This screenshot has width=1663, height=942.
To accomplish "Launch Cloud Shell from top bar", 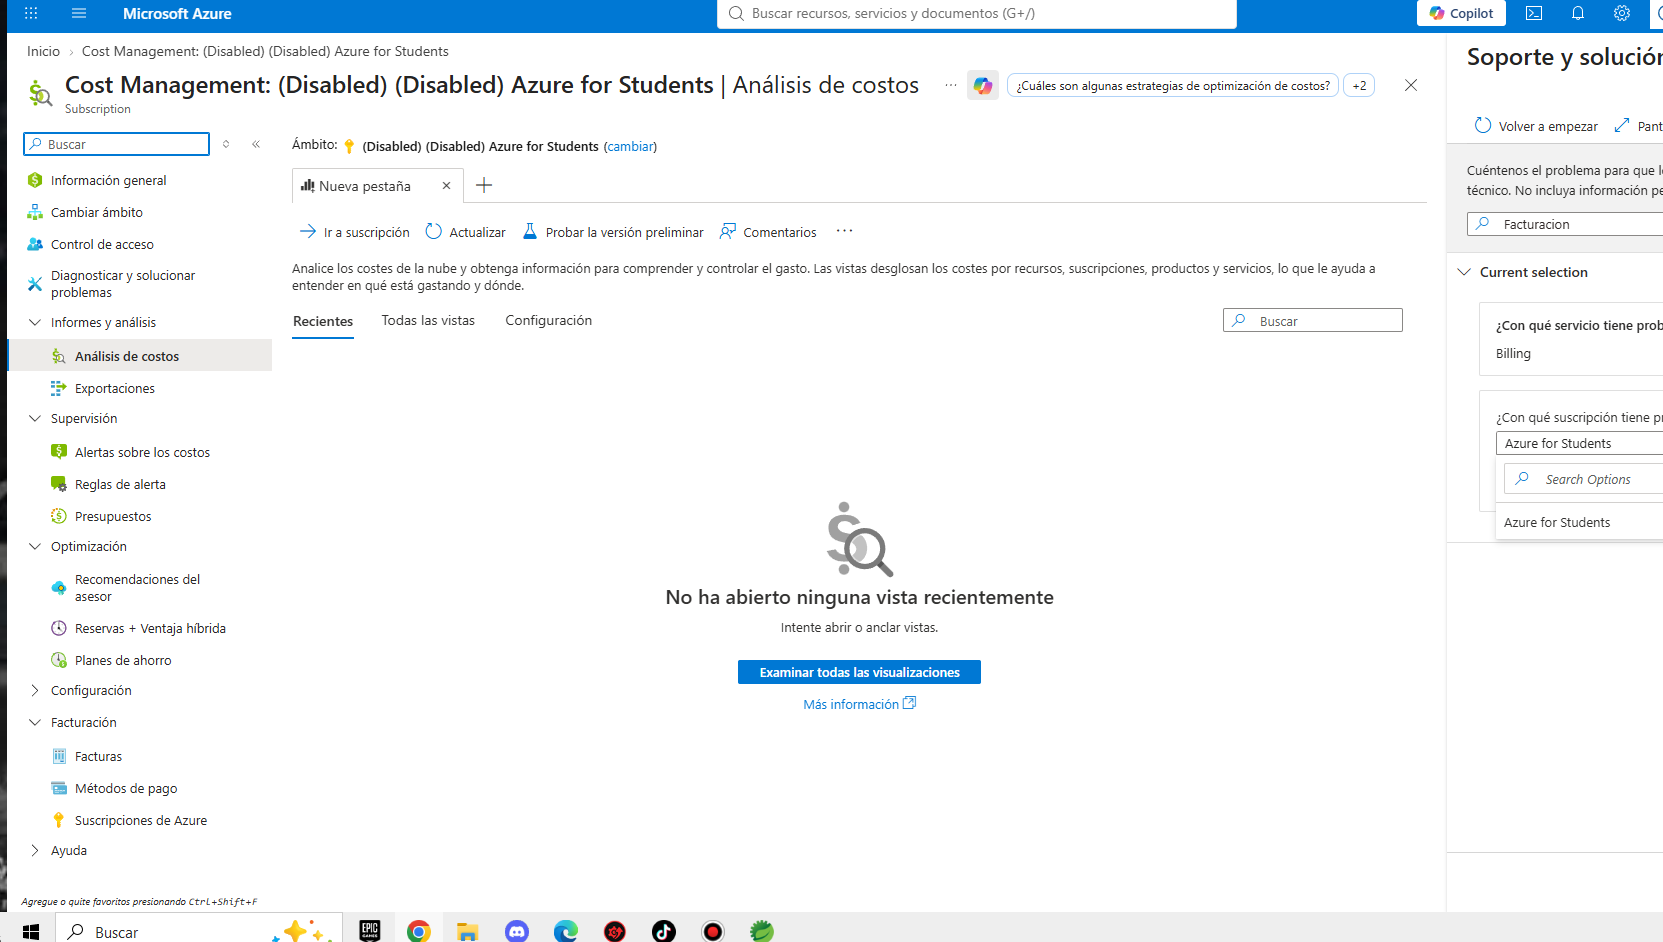I will pyautogui.click(x=1534, y=14).
